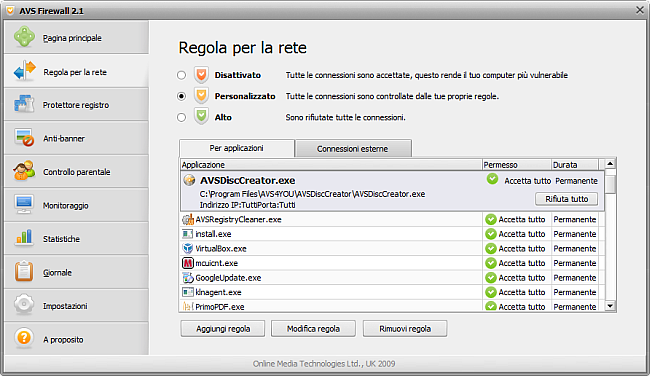Switch to the Per applicazioni tab
The height and width of the screenshot is (376, 650).
236,148
